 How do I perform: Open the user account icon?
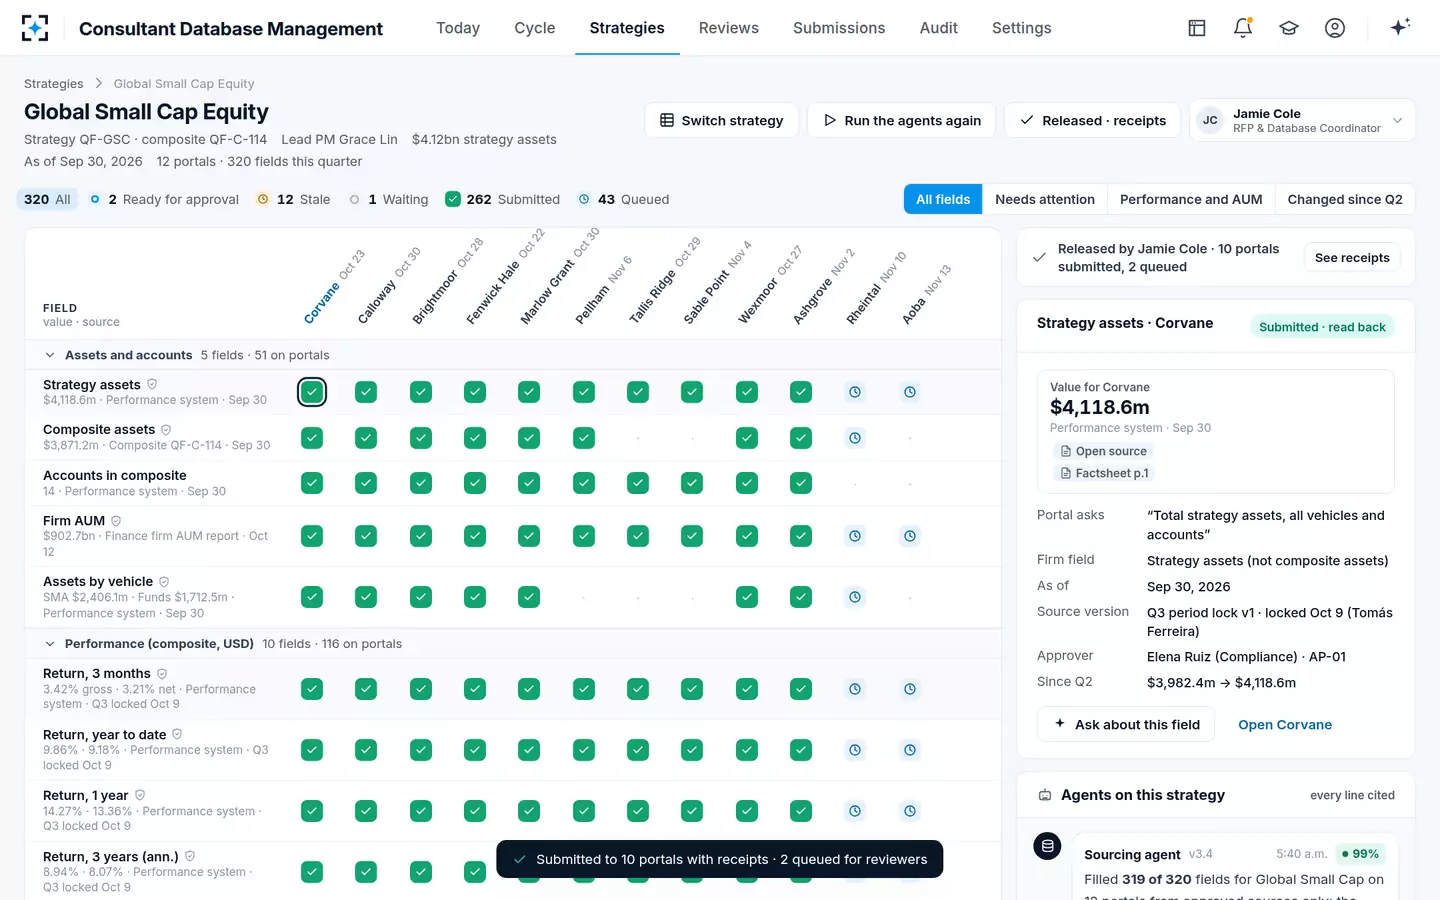[1335, 28]
